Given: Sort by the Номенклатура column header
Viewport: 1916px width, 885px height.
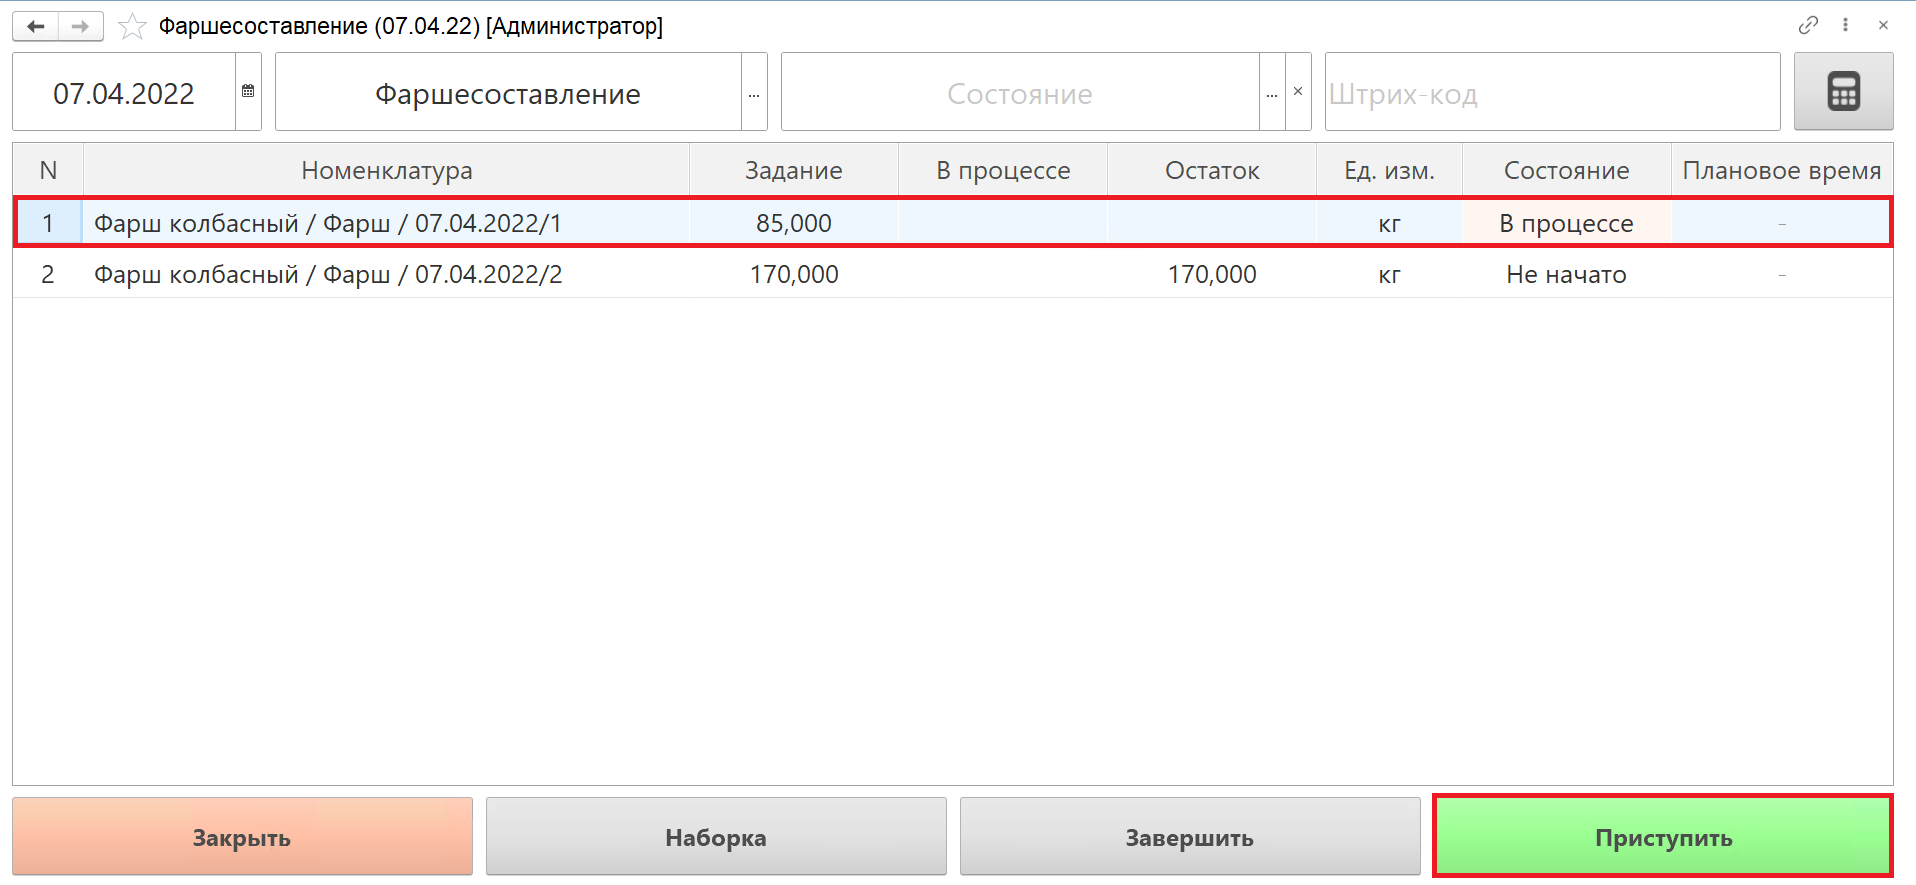Looking at the screenshot, I should pyautogui.click(x=386, y=171).
